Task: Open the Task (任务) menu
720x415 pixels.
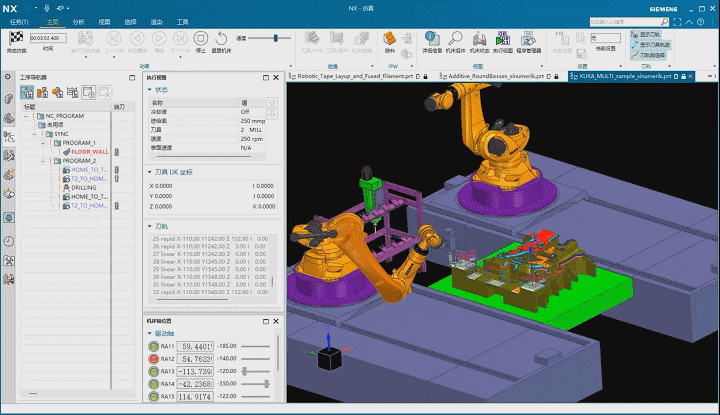Action: point(19,22)
